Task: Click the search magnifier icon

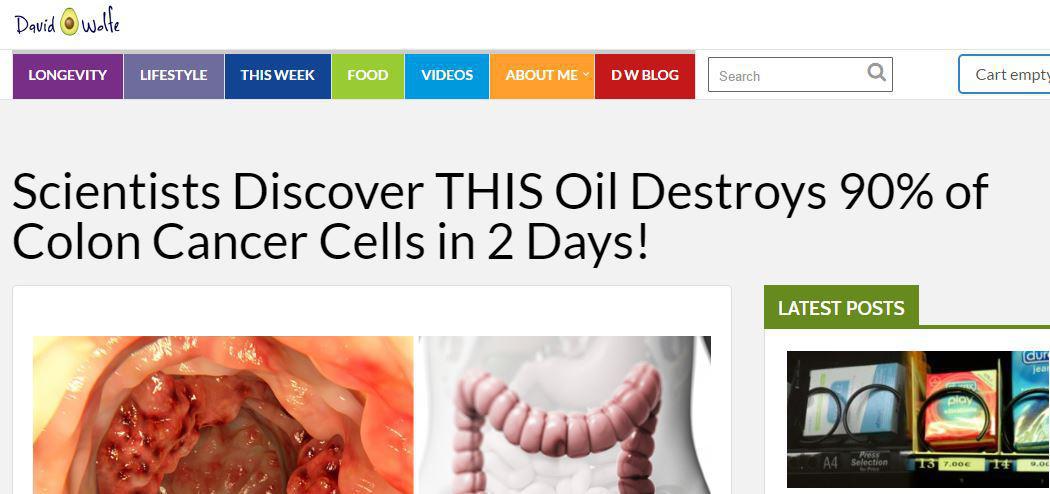Action: [877, 72]
